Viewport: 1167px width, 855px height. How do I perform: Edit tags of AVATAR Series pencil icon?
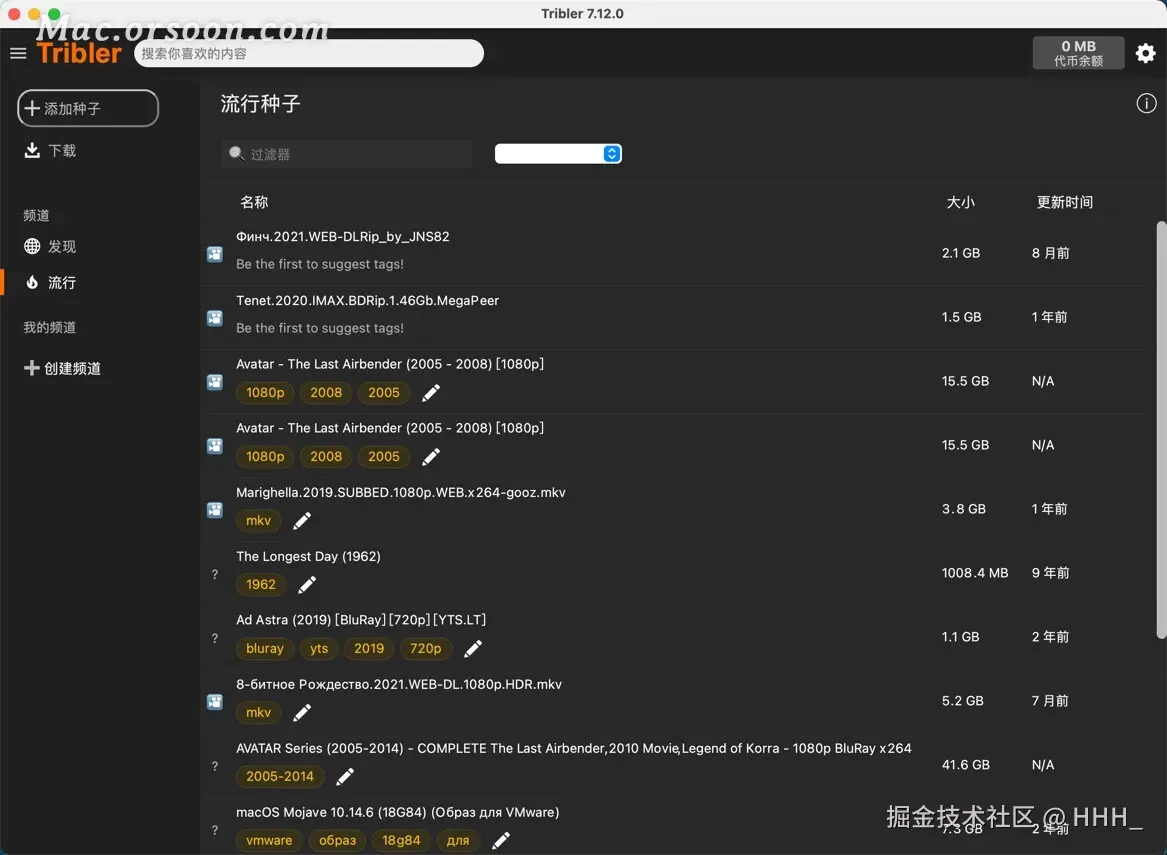[345, 777]
